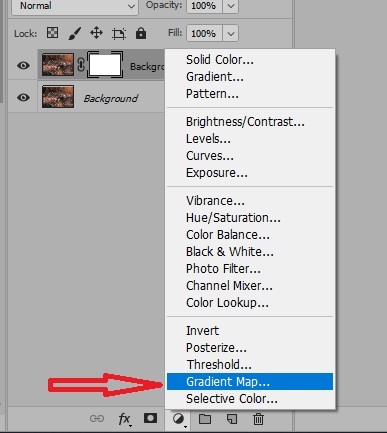Screen dimensions: 387x433
Task: Select Hue/Saturation in the adjustment menu
Action: [x=233, y=218]
